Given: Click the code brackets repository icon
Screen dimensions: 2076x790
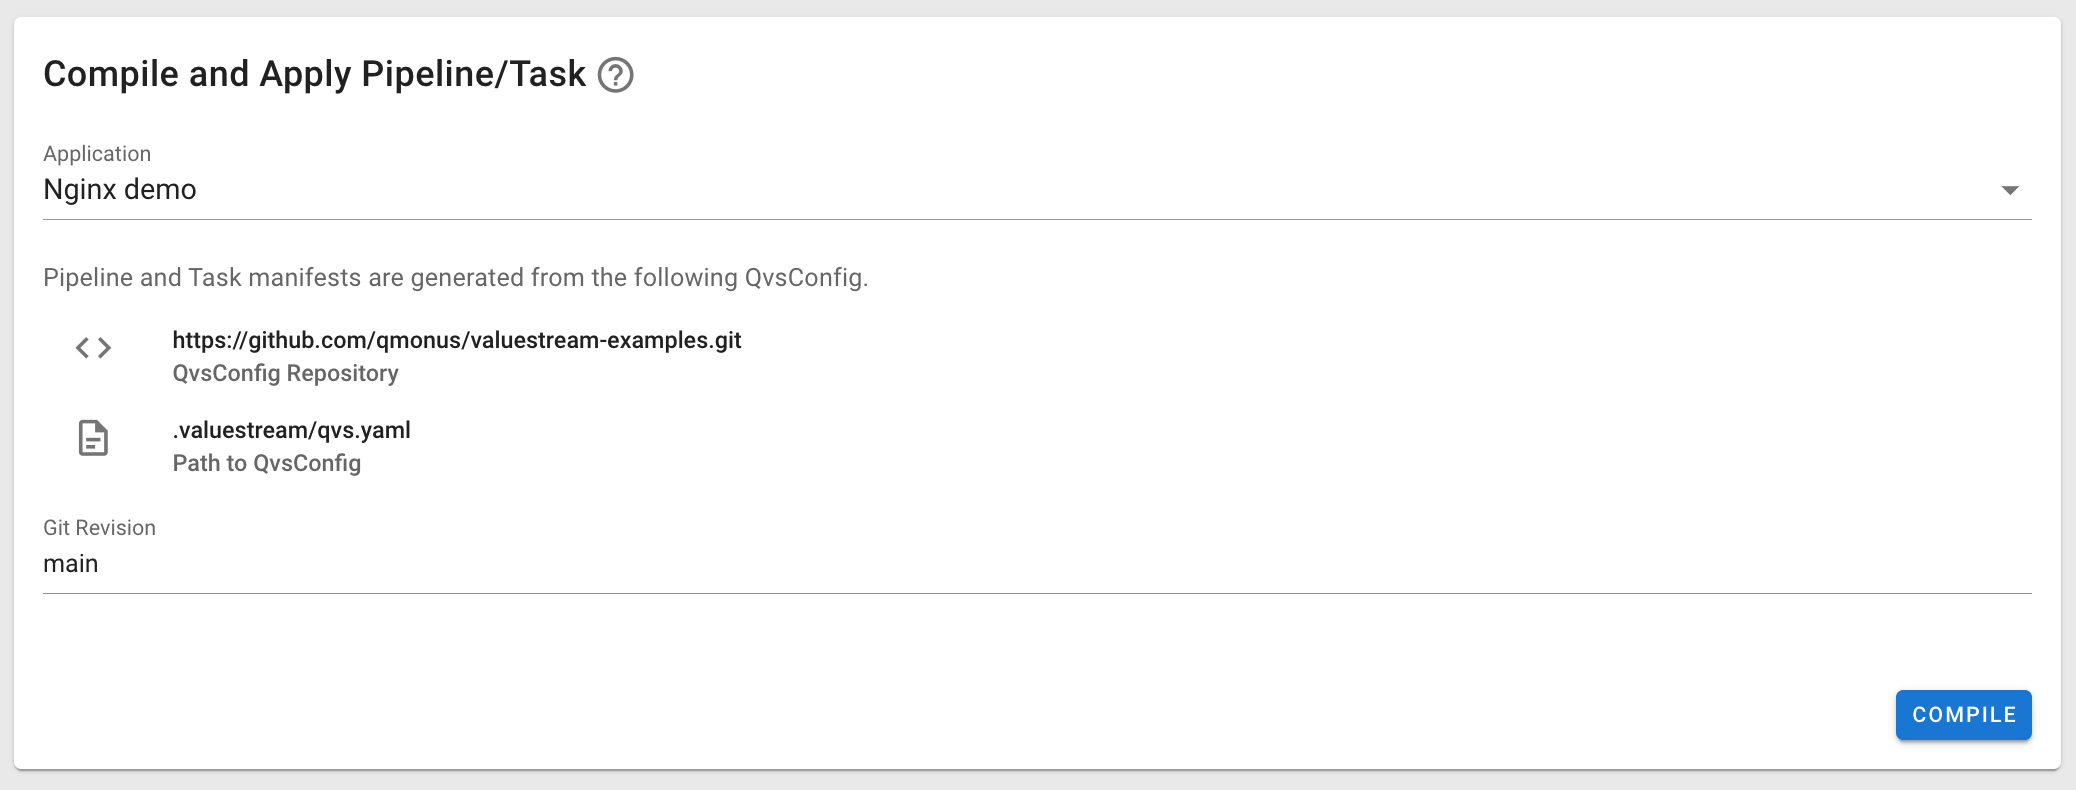Looking at the screenshot, I should pos(93,348).
